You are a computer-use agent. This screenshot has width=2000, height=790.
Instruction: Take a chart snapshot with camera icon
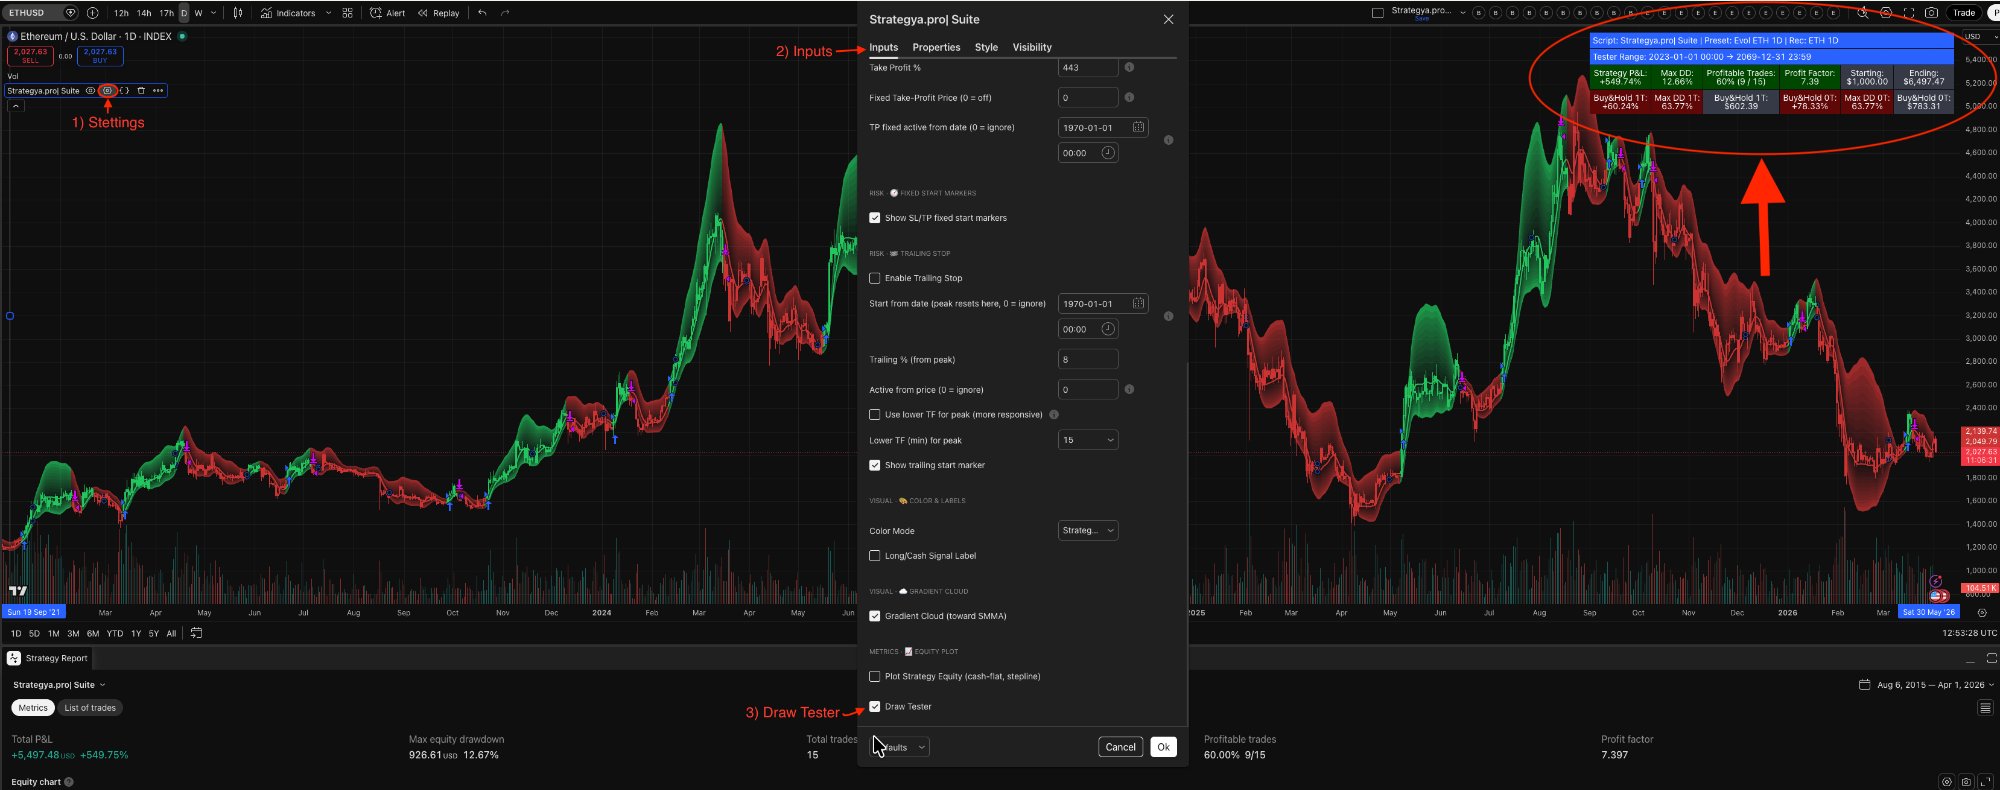pyautogui.click(x=1932, y=13)
